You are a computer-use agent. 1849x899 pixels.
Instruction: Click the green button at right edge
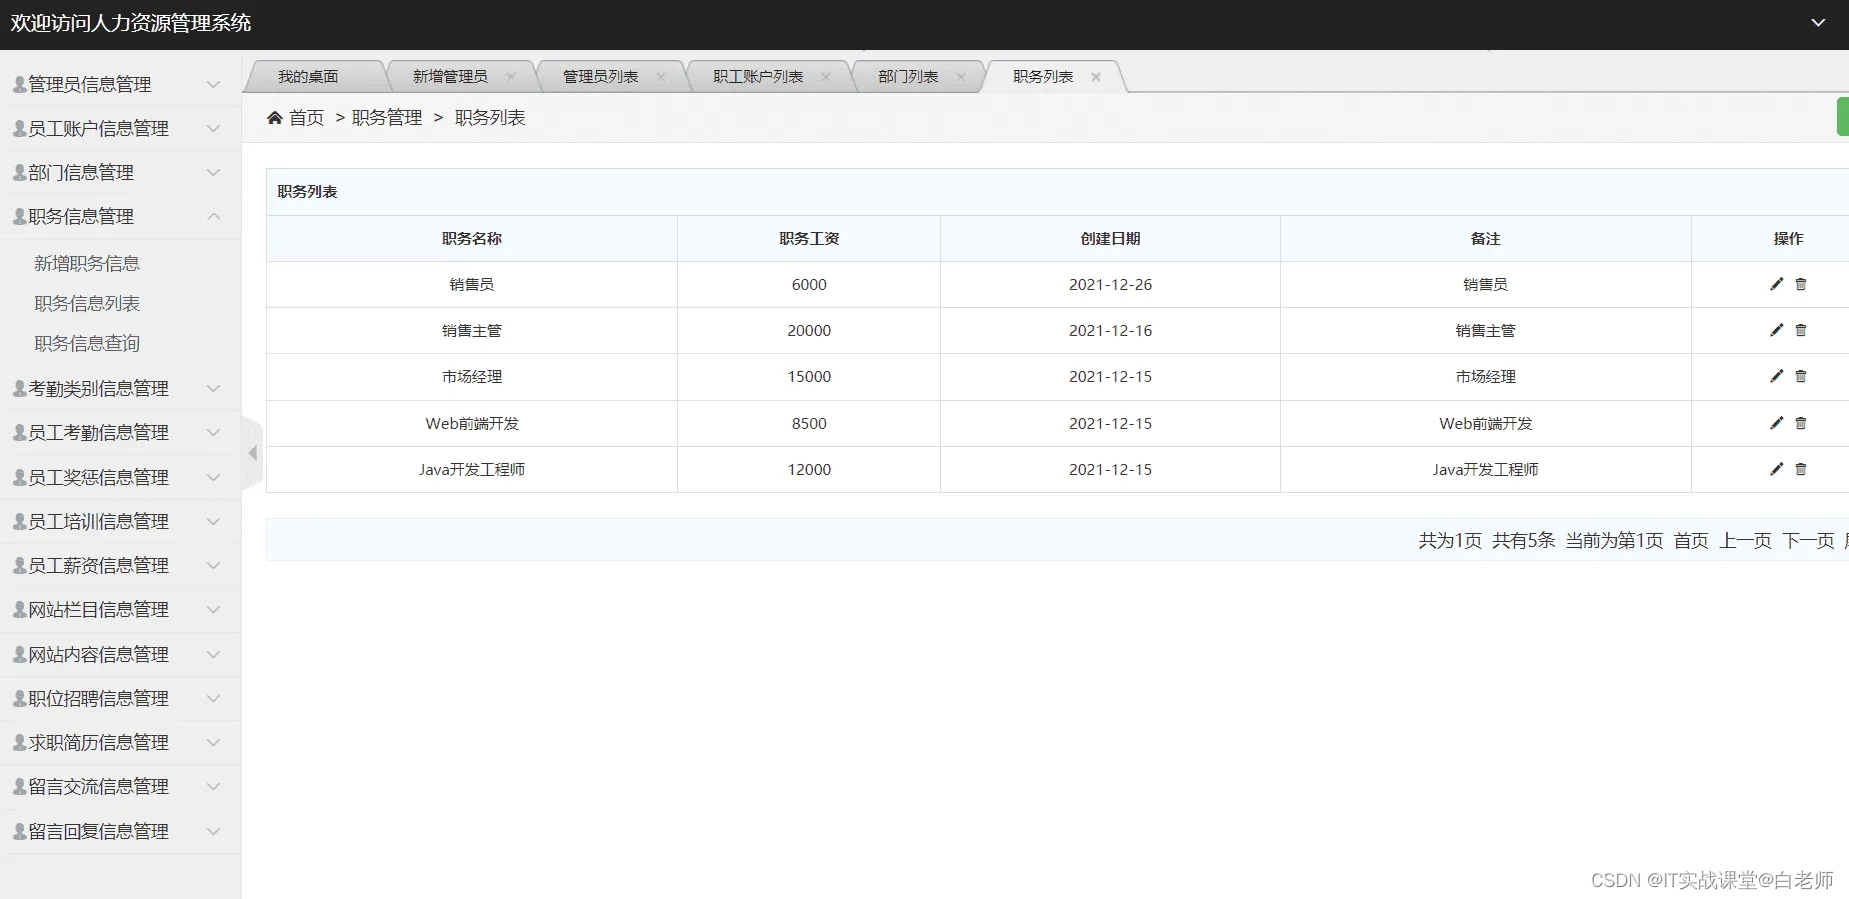pos(1843,117)
